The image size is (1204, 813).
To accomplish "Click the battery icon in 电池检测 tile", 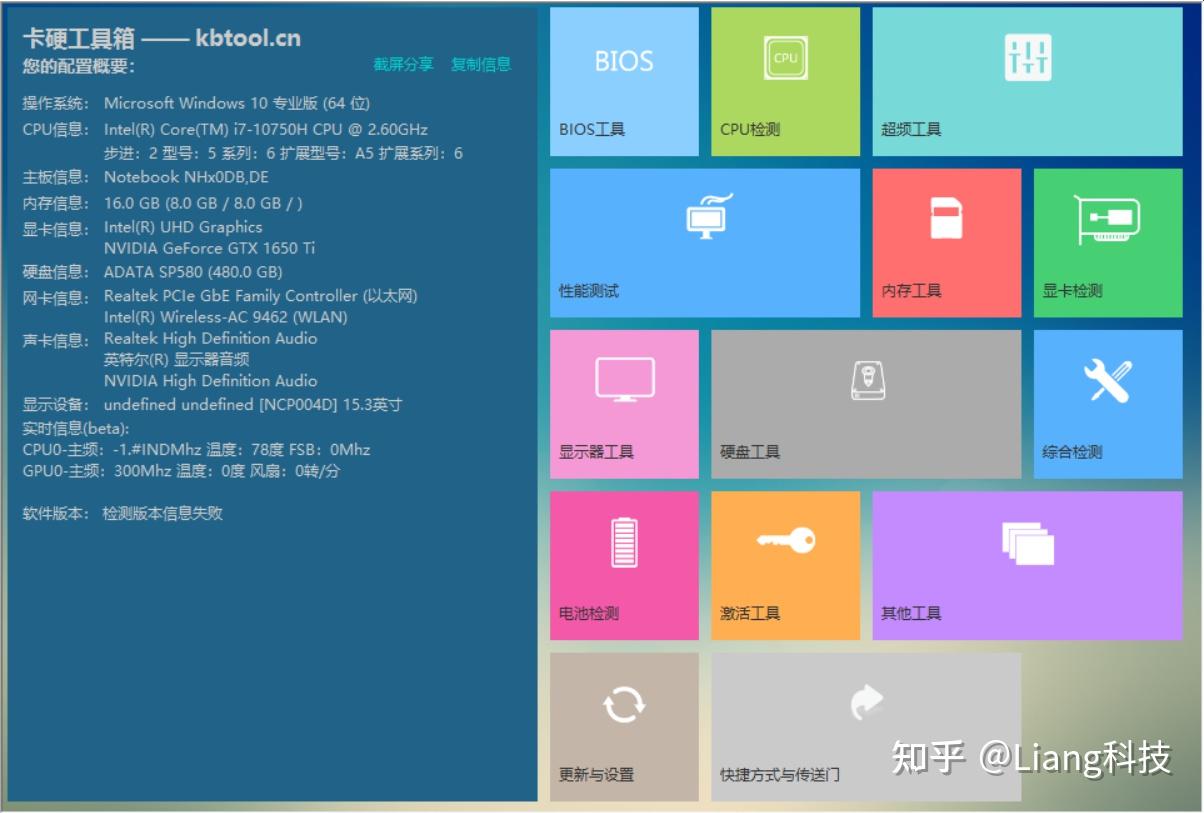I will (x=624, y=541).
